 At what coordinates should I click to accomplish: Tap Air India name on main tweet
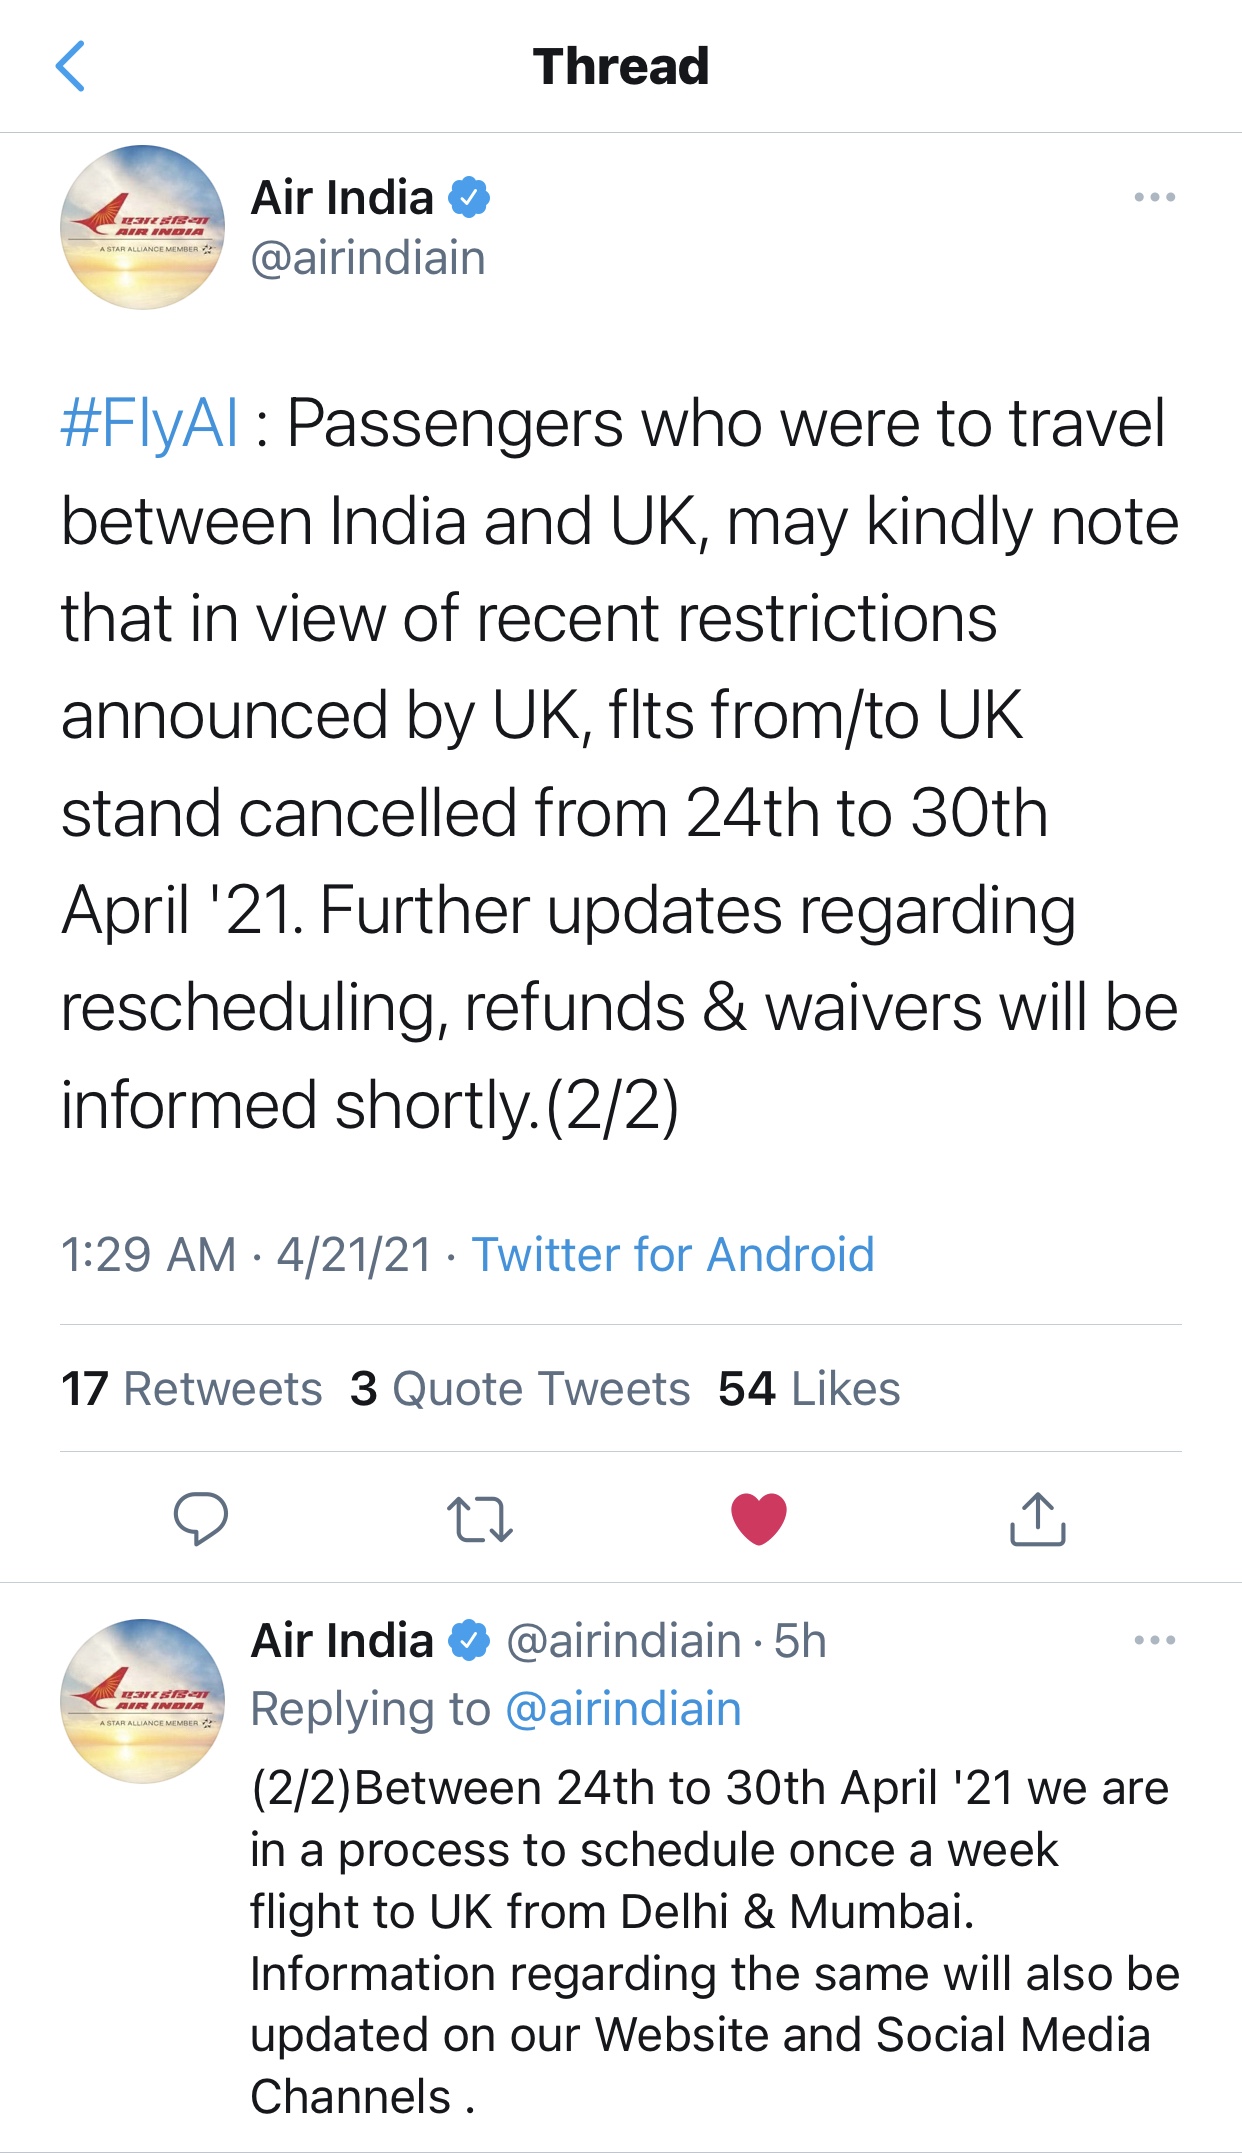[342, 197]
